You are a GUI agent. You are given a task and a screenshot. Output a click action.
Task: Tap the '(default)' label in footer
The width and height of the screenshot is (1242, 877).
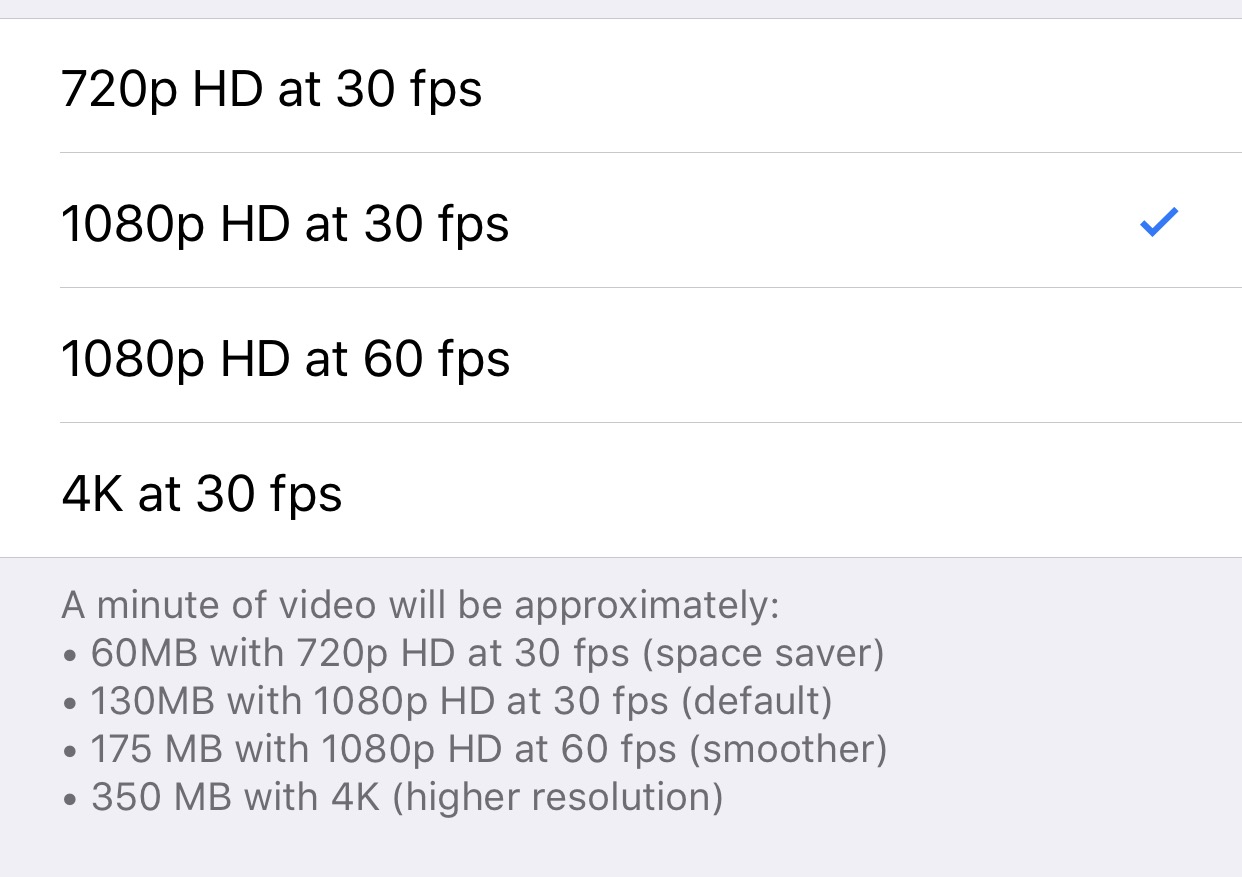click(756, 702)
